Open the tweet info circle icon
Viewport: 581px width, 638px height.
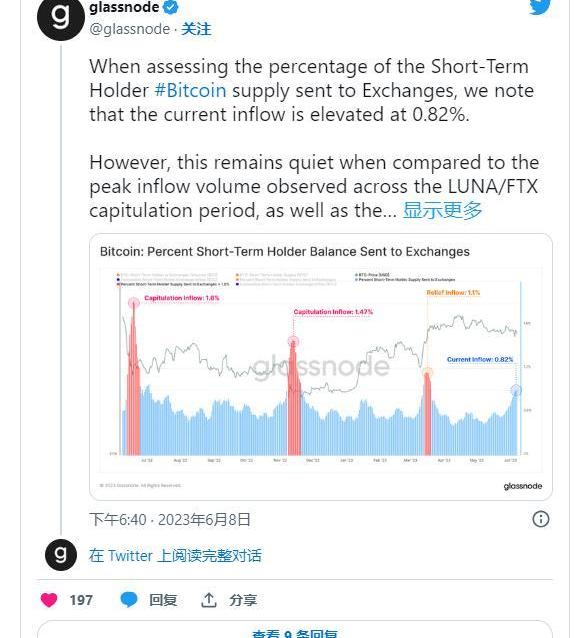tap(540, 519)
